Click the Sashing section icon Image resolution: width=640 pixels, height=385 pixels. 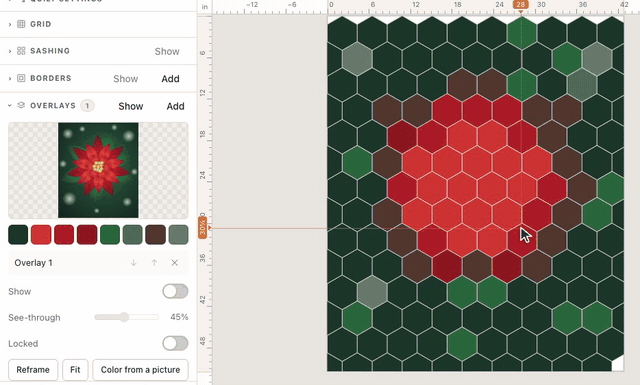(21, 51)
